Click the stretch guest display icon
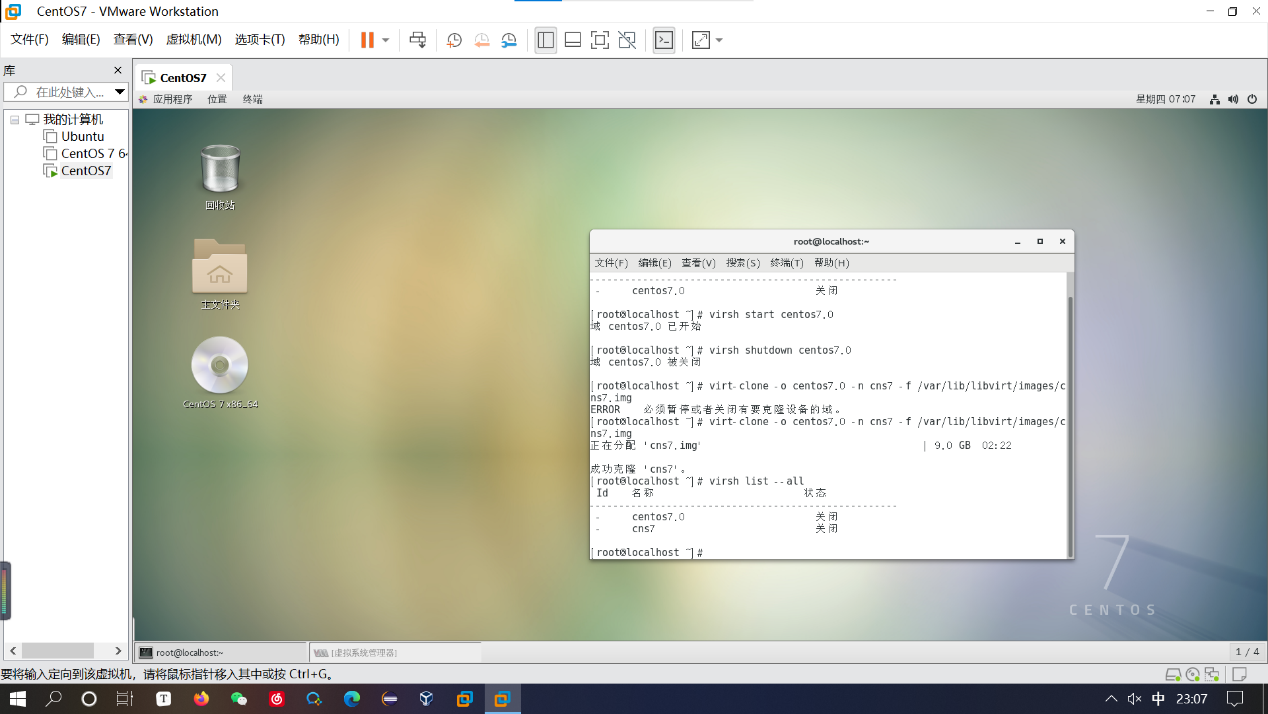 (701, 40)
